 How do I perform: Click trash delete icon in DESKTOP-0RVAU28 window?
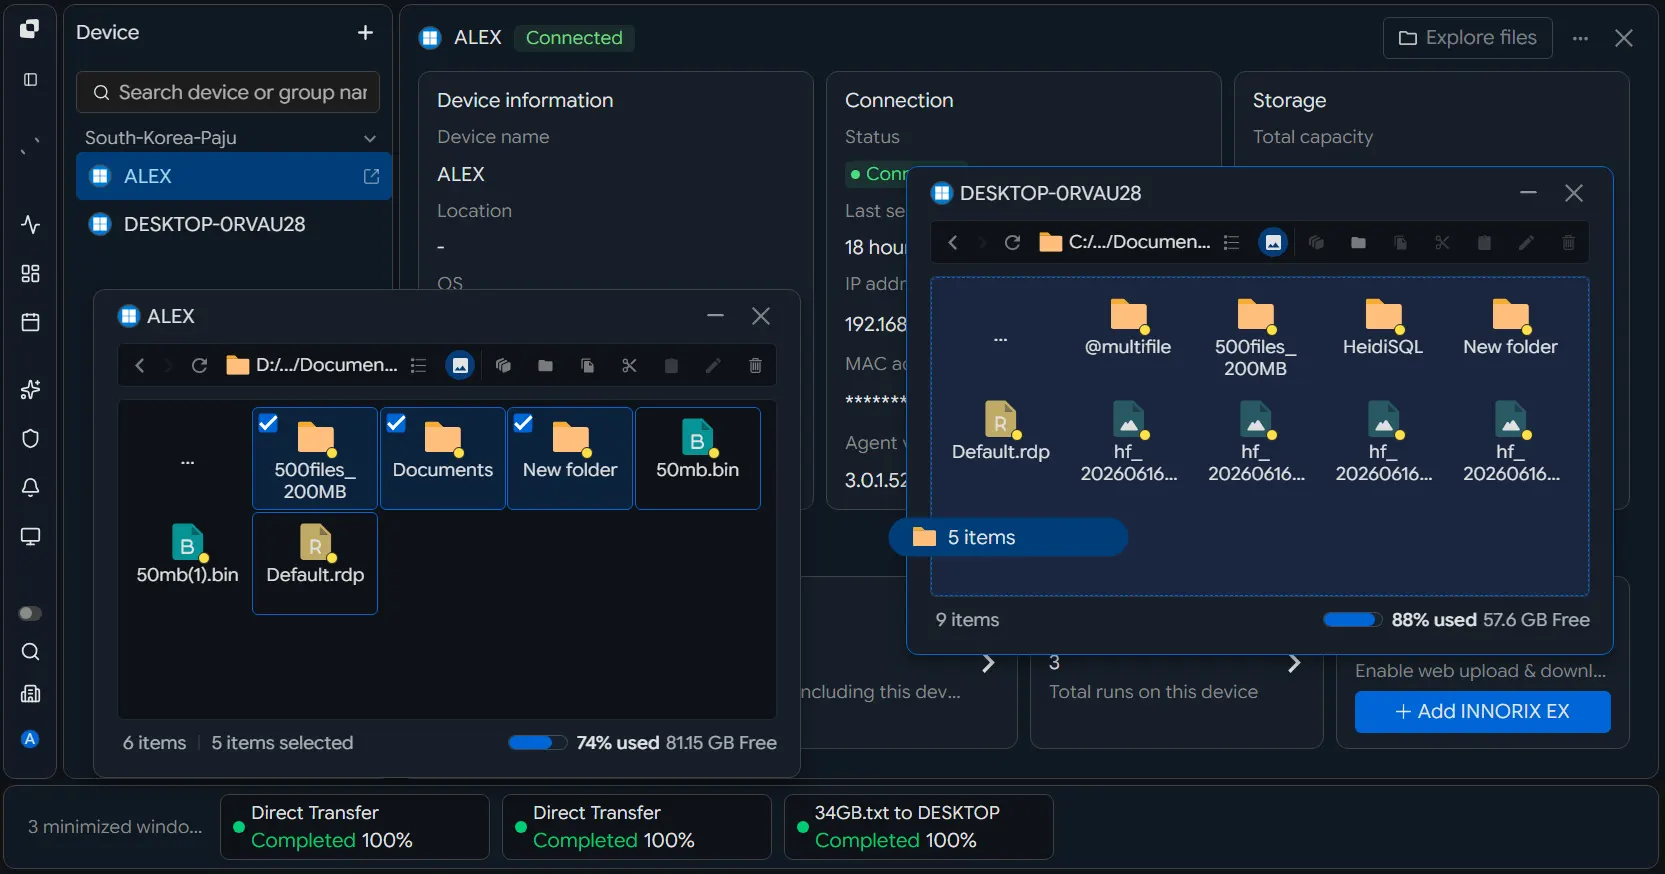[1568, 243]
